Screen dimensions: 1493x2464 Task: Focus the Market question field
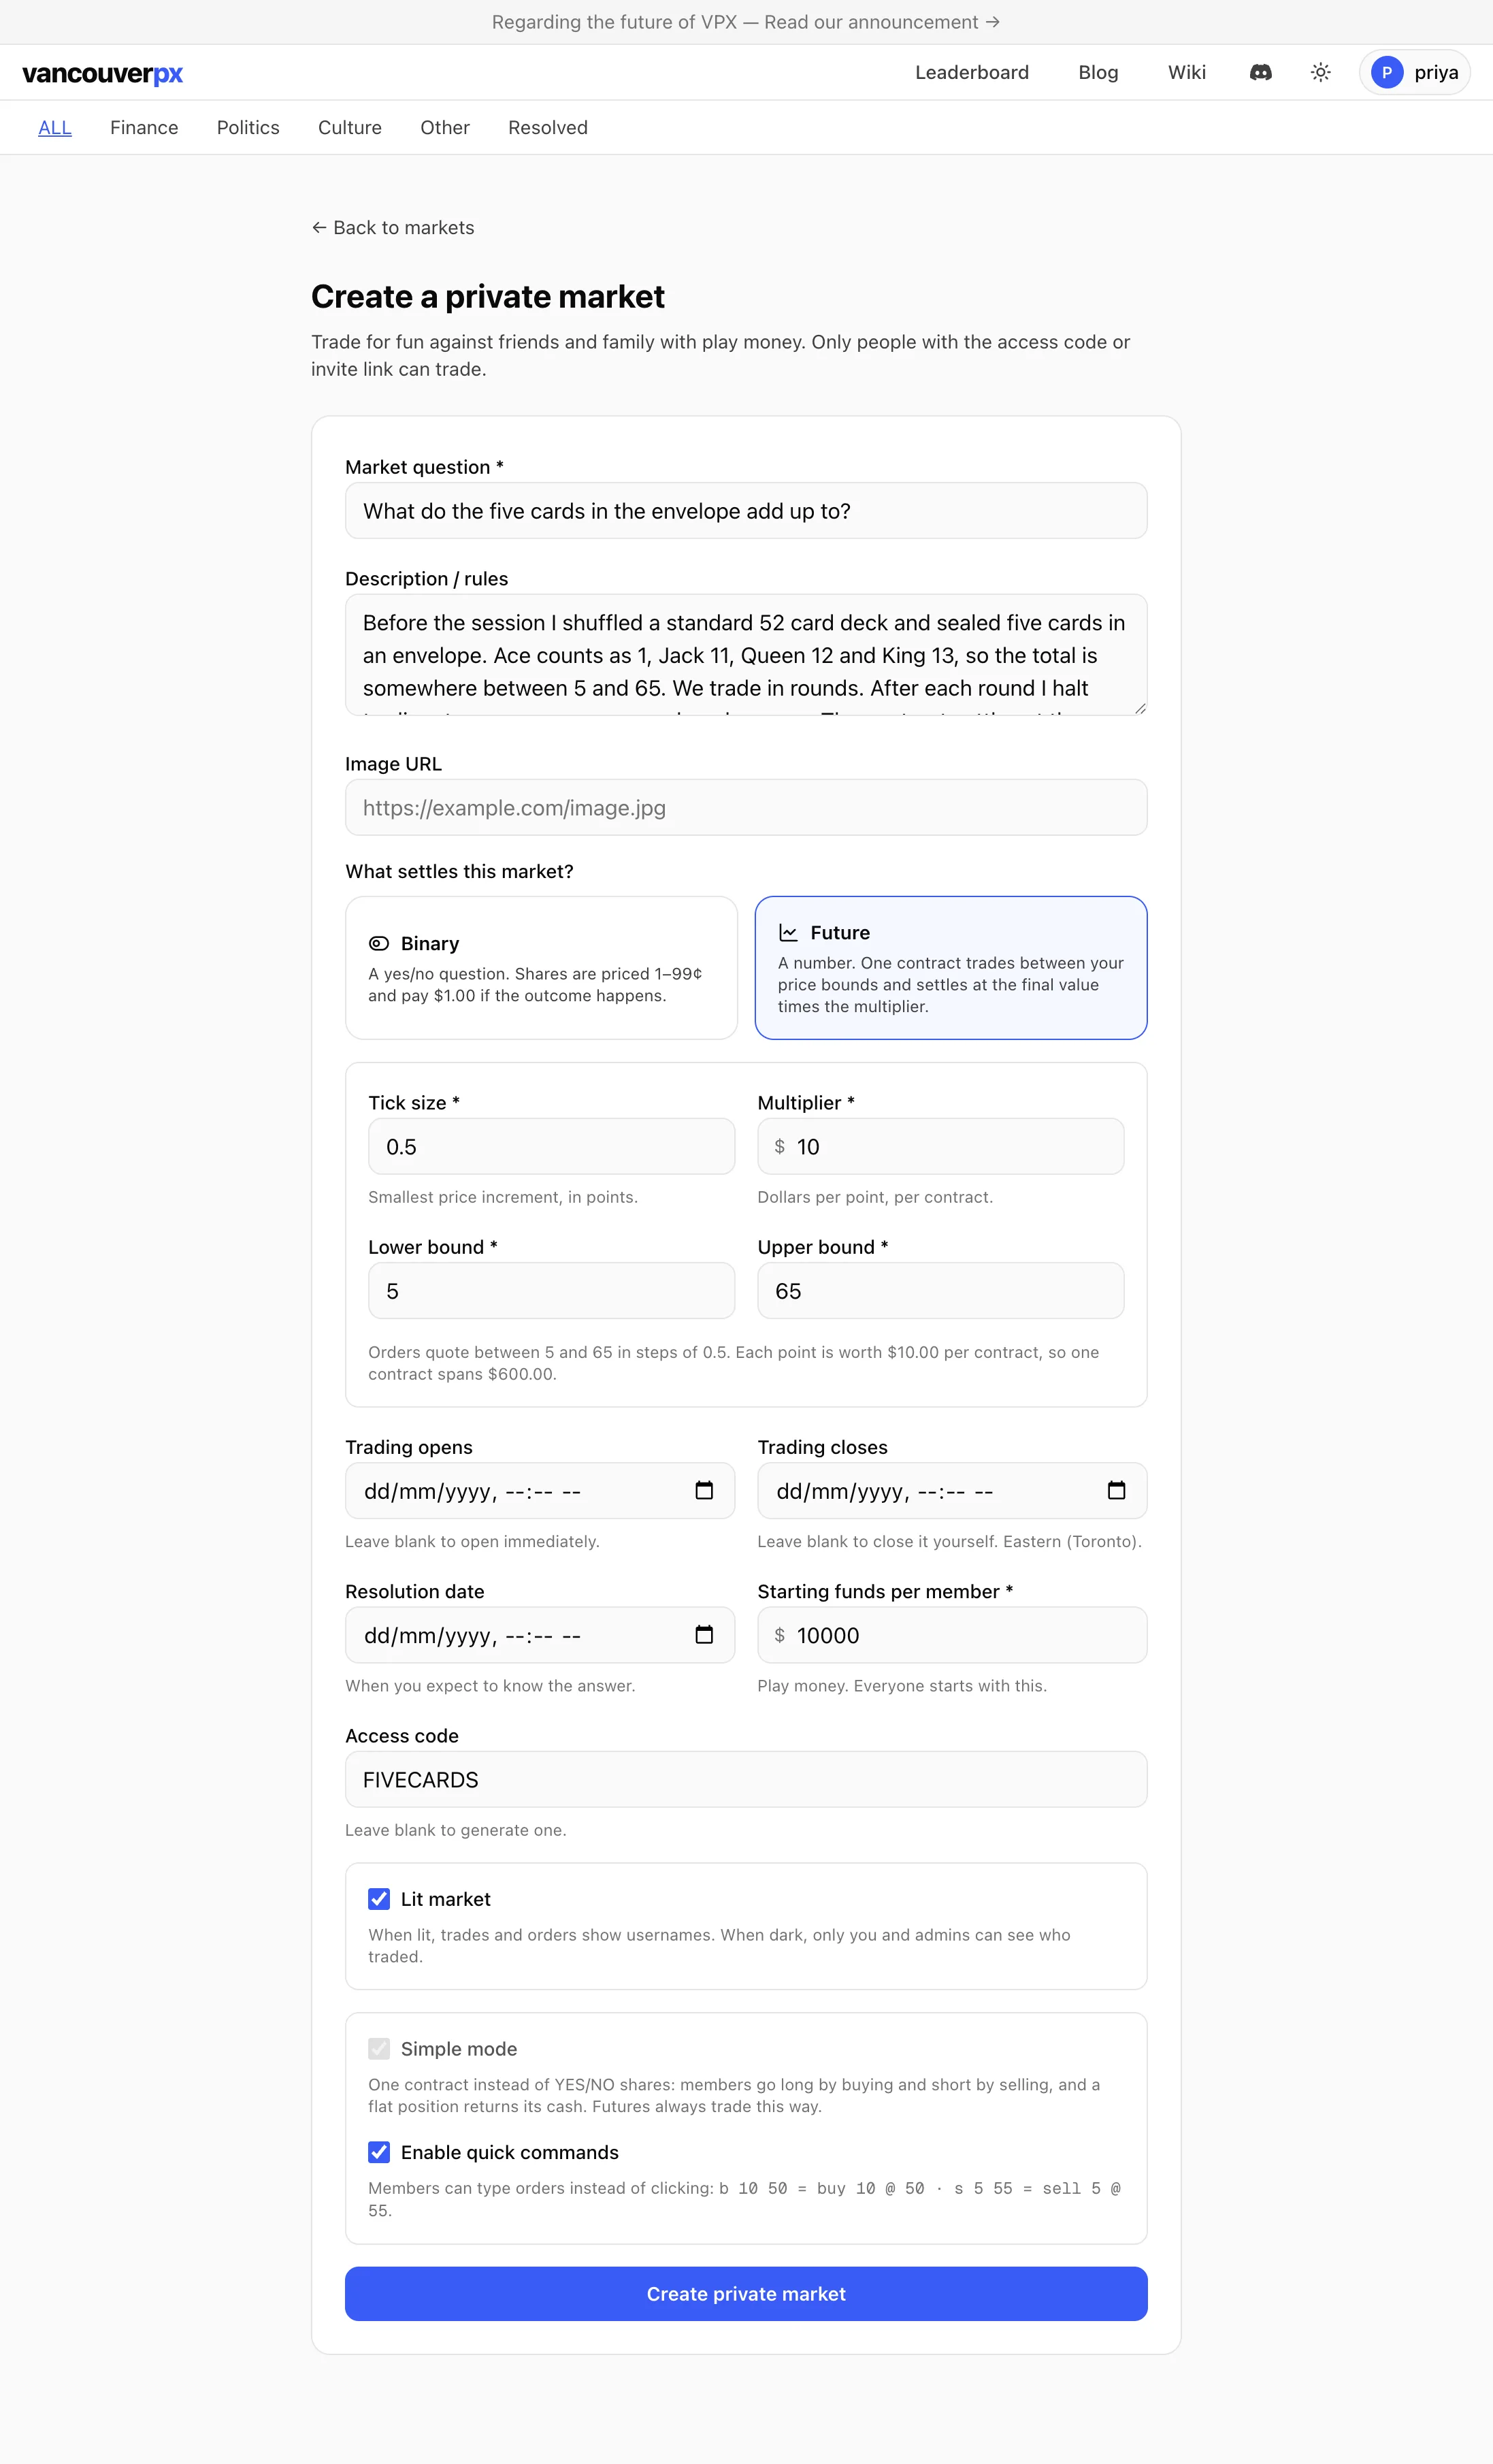click(746, 510)
